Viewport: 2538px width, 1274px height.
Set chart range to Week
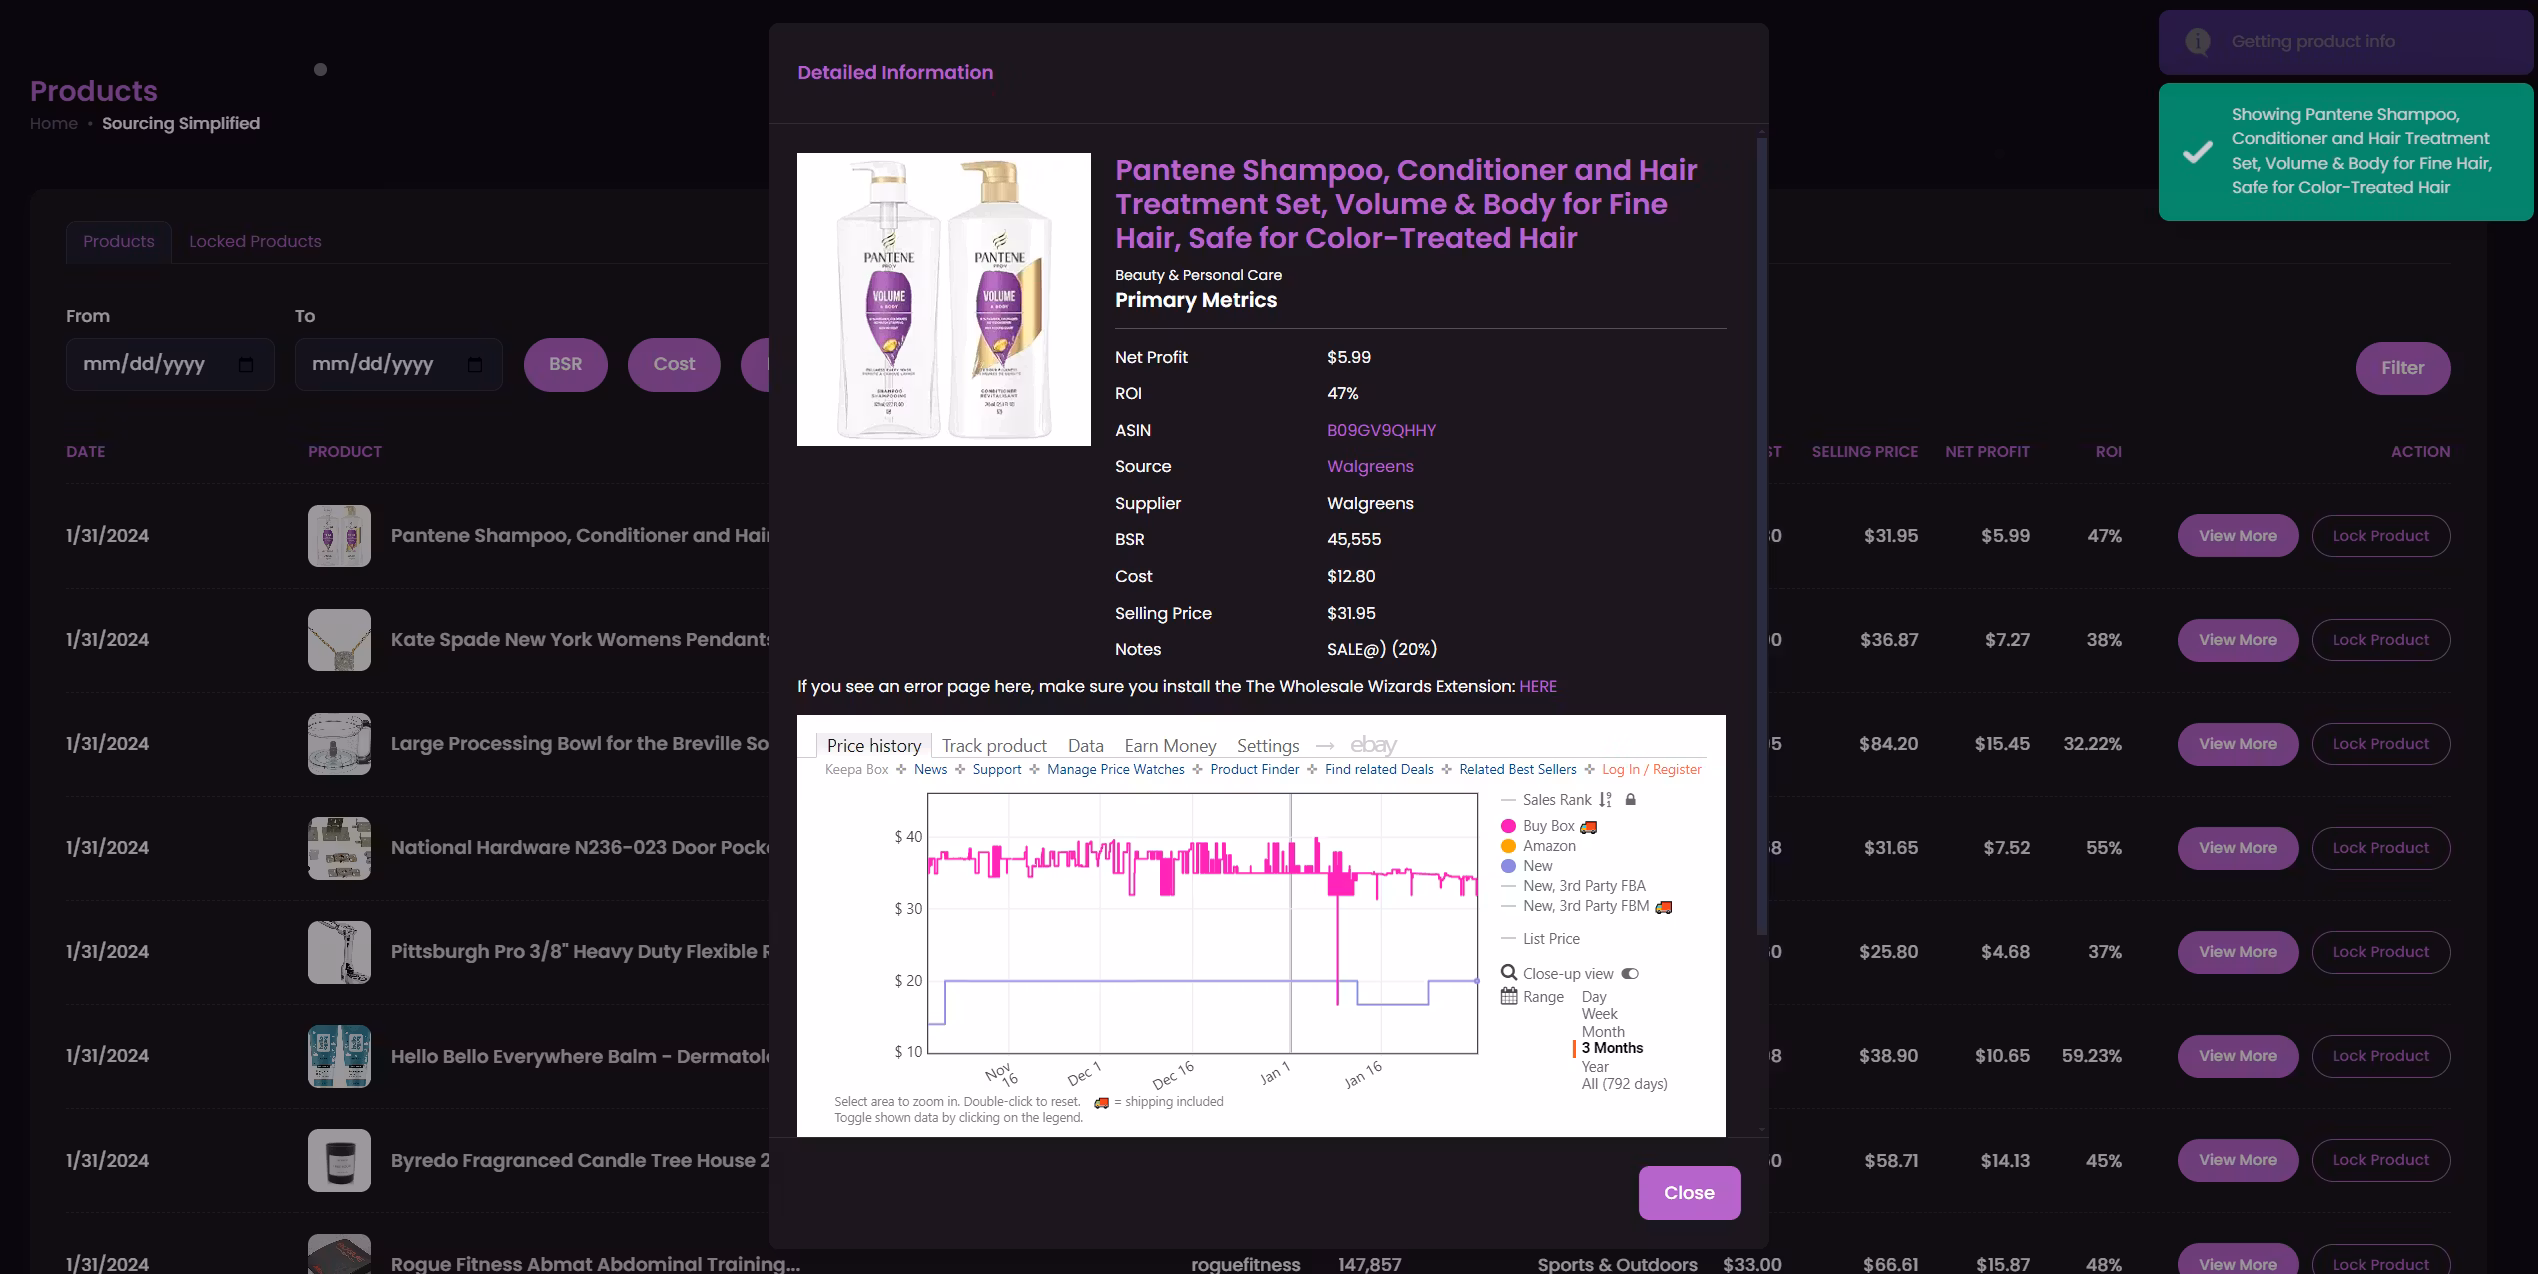point(1599,1014)
